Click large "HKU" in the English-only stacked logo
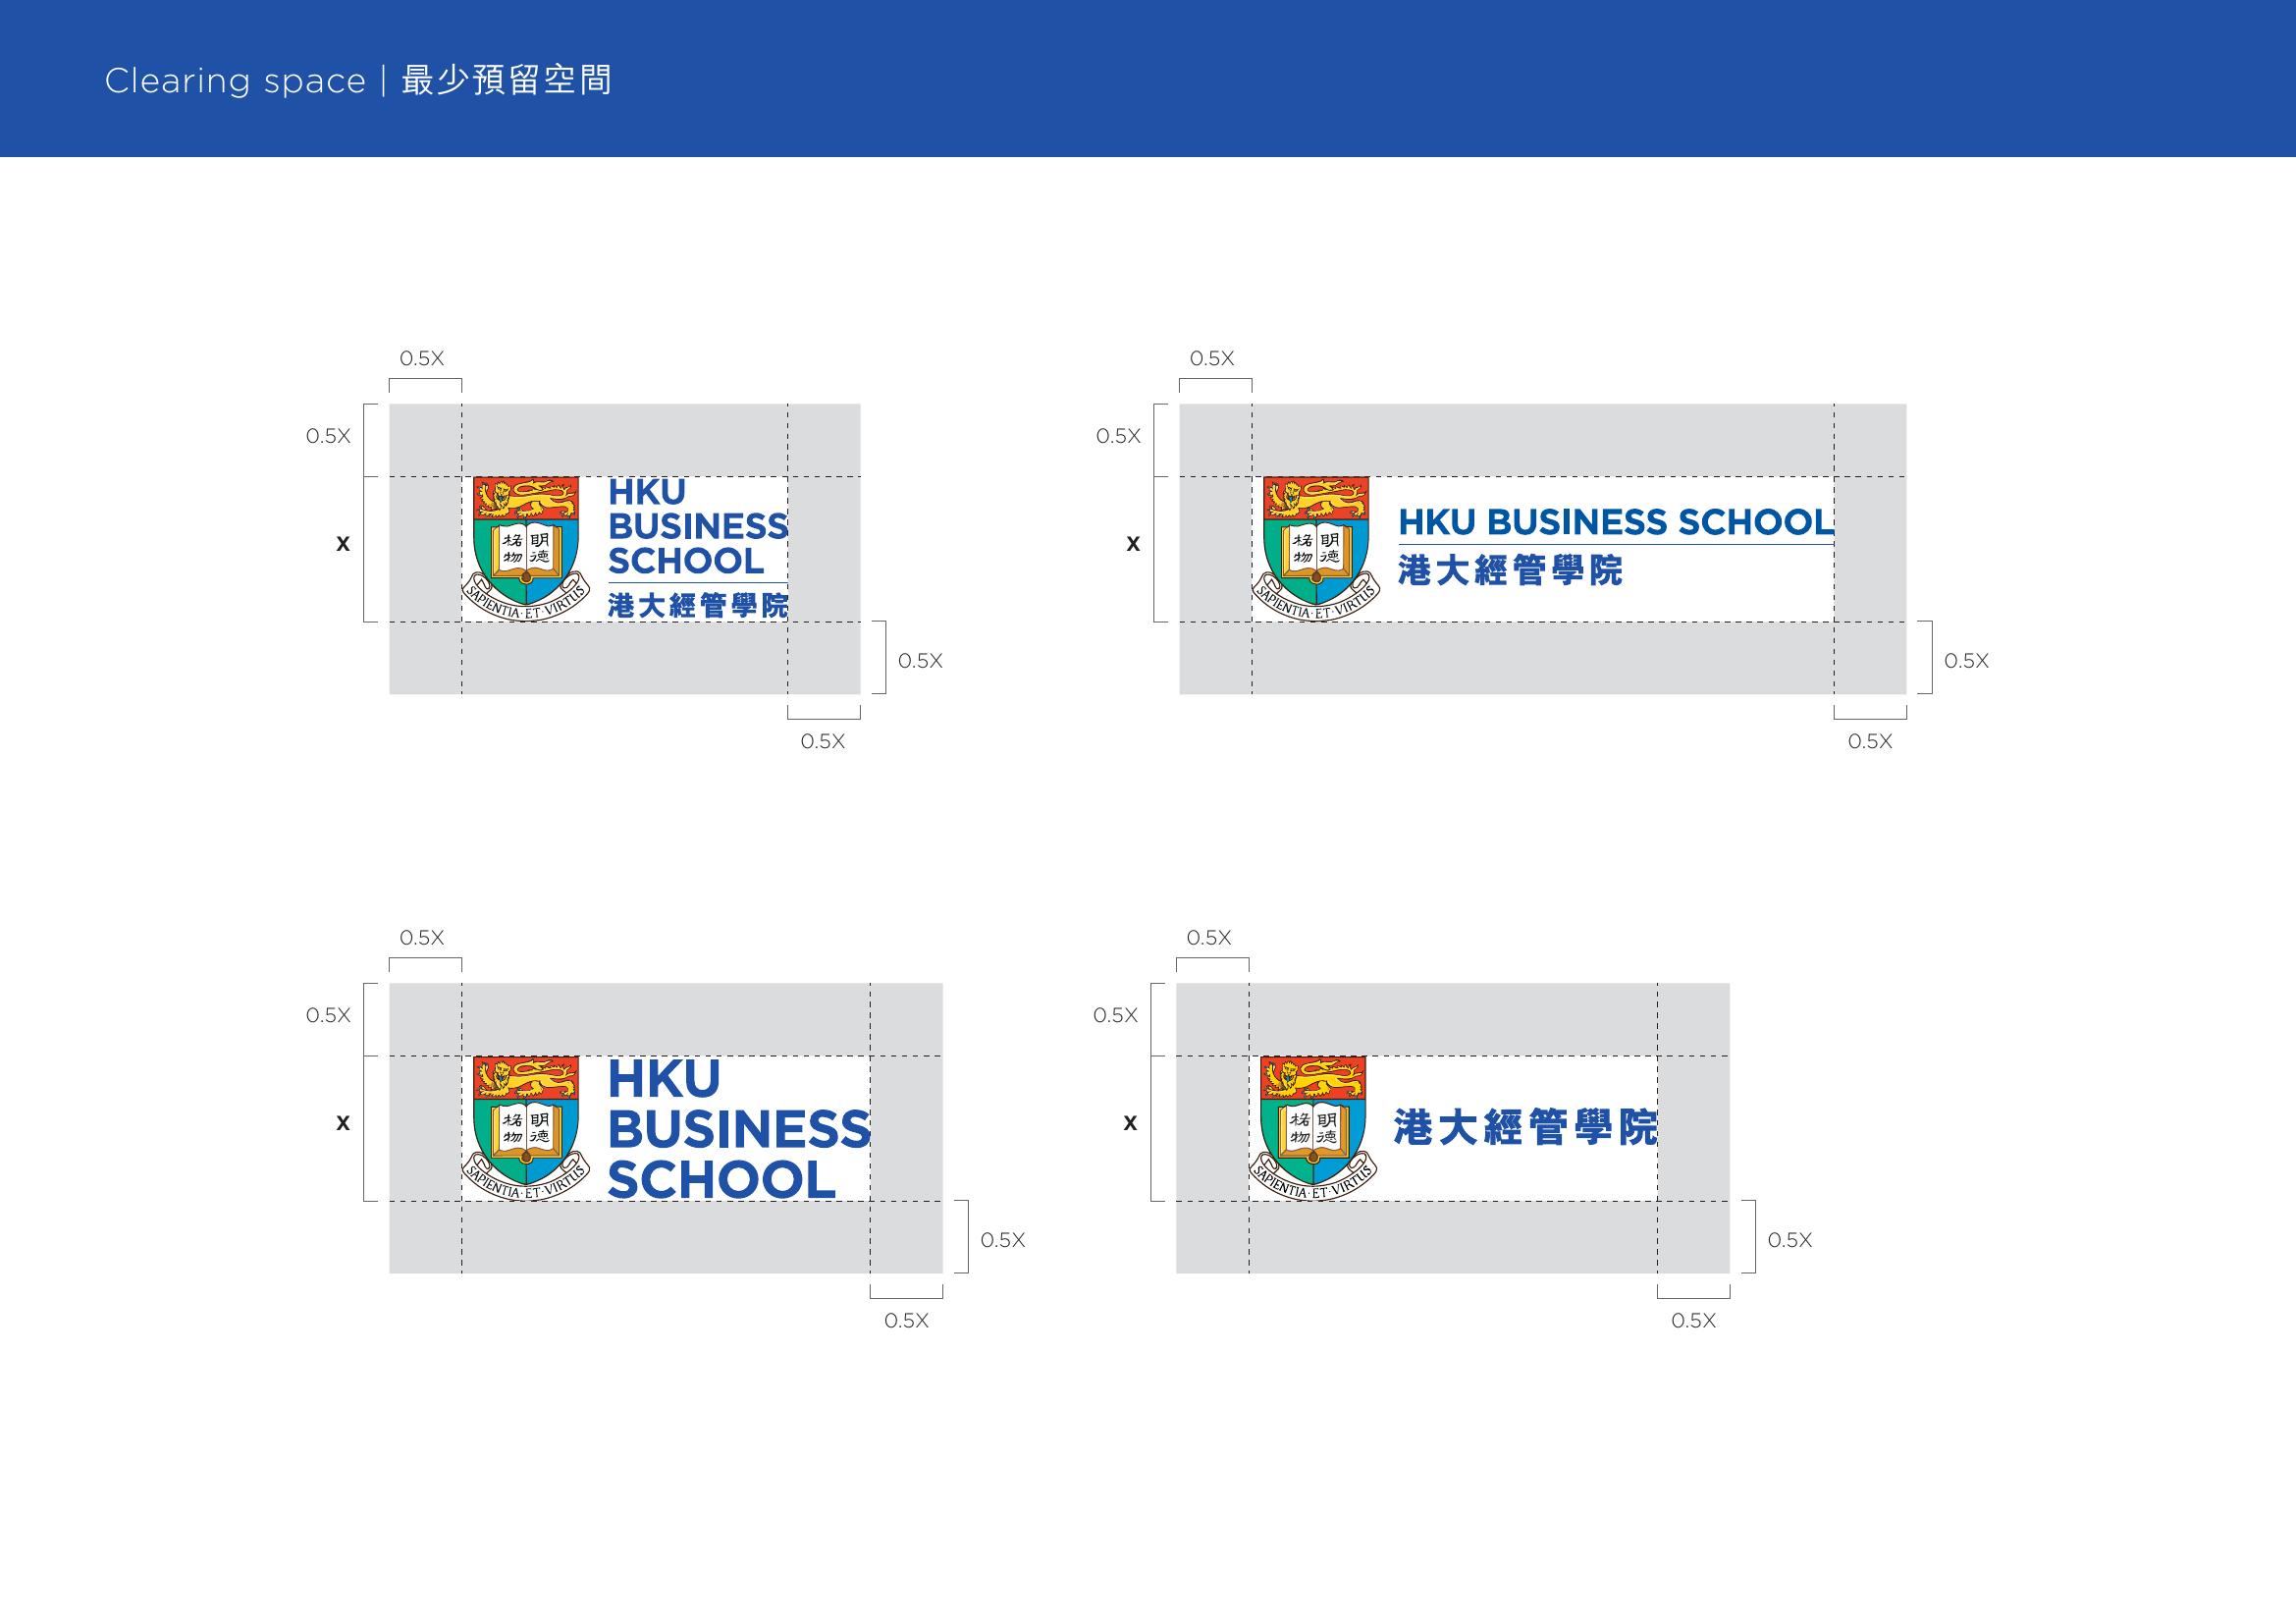2296x1624 pixels. point(664,1079)
